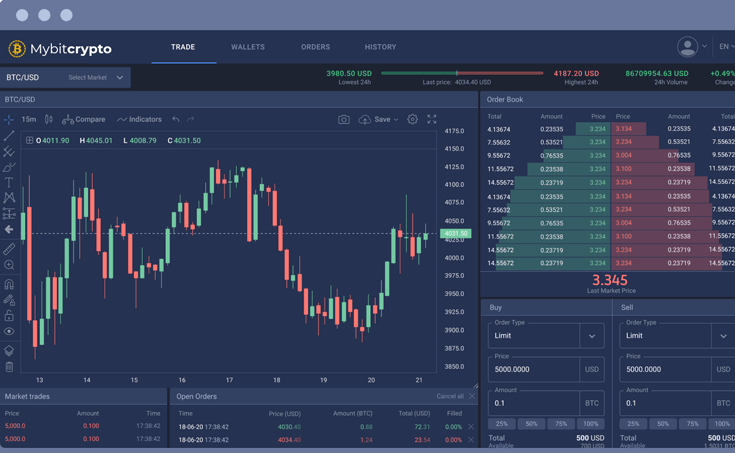735x453 pixels.
Task: Click the zoom in magnifier tool
Action: pos(9,265)
